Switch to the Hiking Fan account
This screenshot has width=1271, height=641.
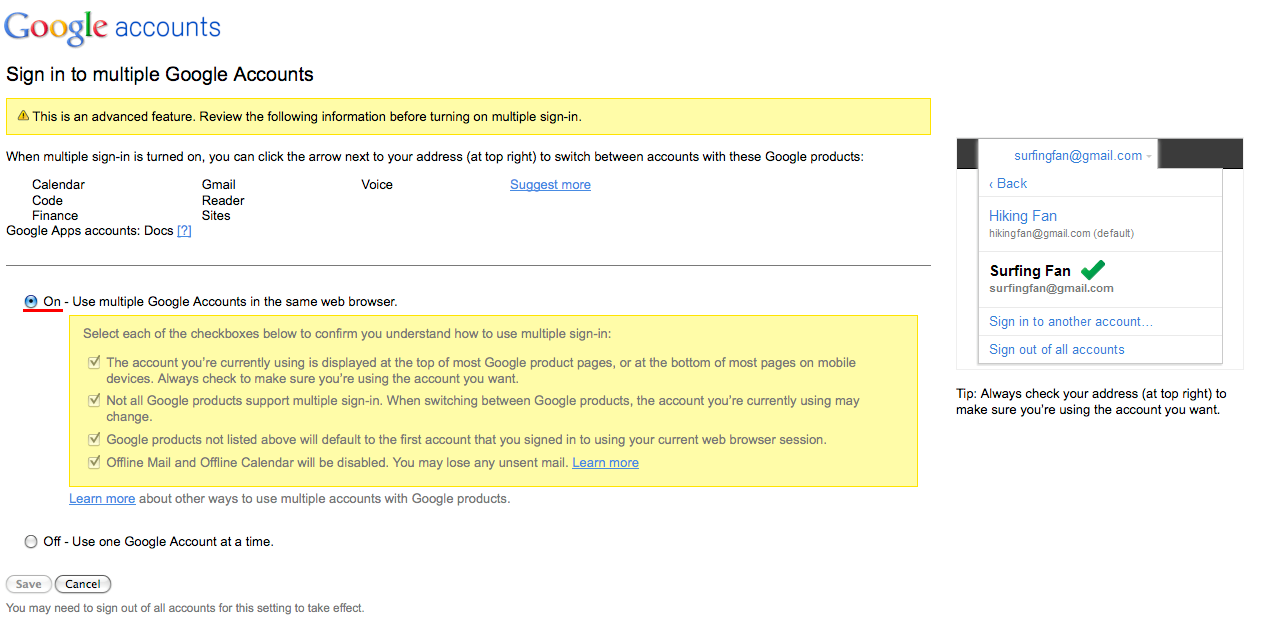[1022, 216]
